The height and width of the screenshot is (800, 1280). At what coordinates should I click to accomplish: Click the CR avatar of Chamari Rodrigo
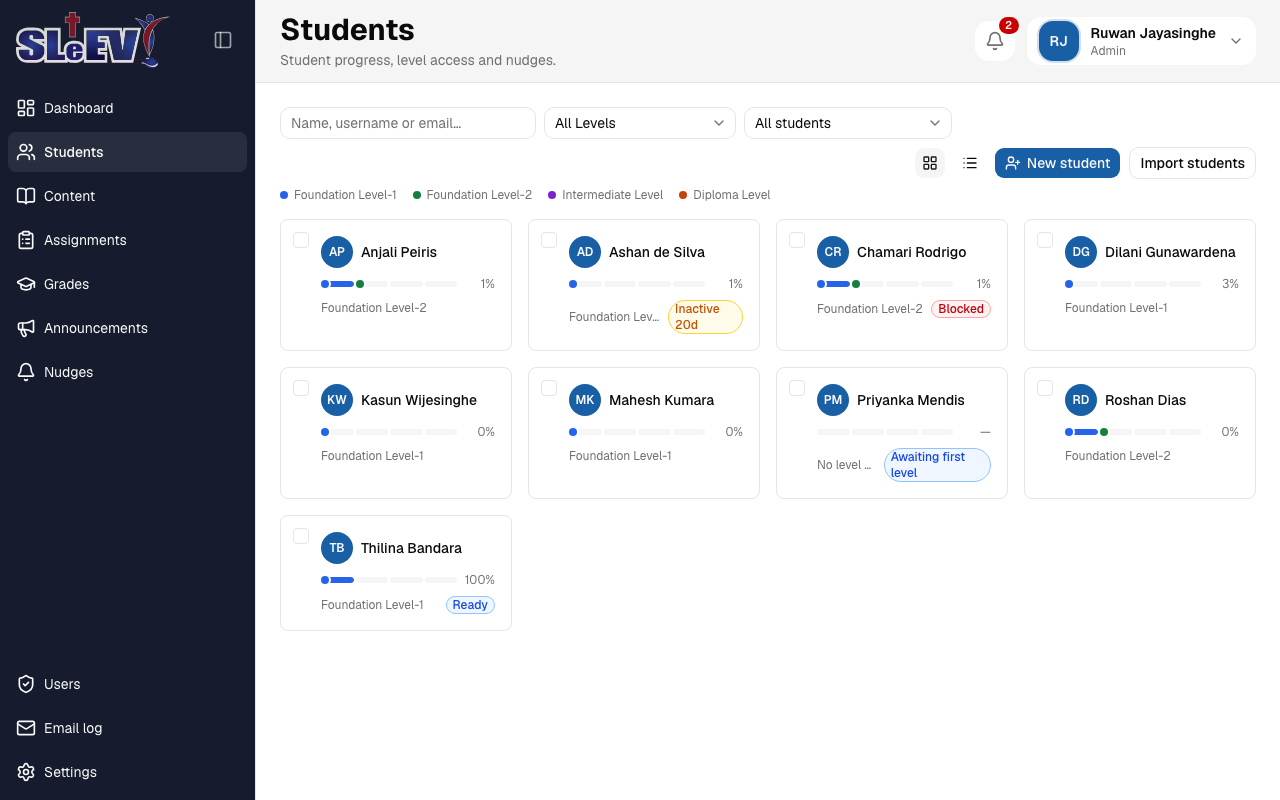click(833, 252)
